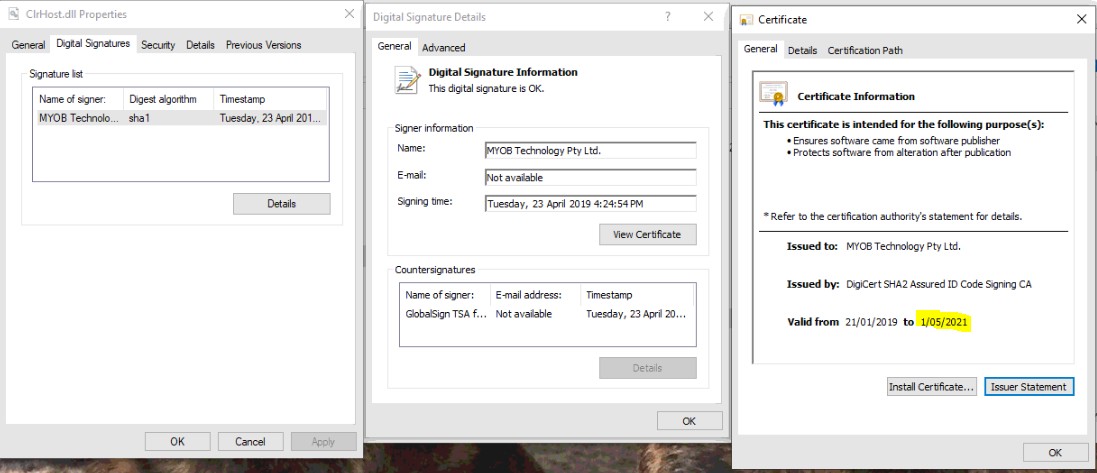The width and height of the screenshot is (1097, 473).
Task: Click the E-mail field showing Not available
Action: point(590,178)
